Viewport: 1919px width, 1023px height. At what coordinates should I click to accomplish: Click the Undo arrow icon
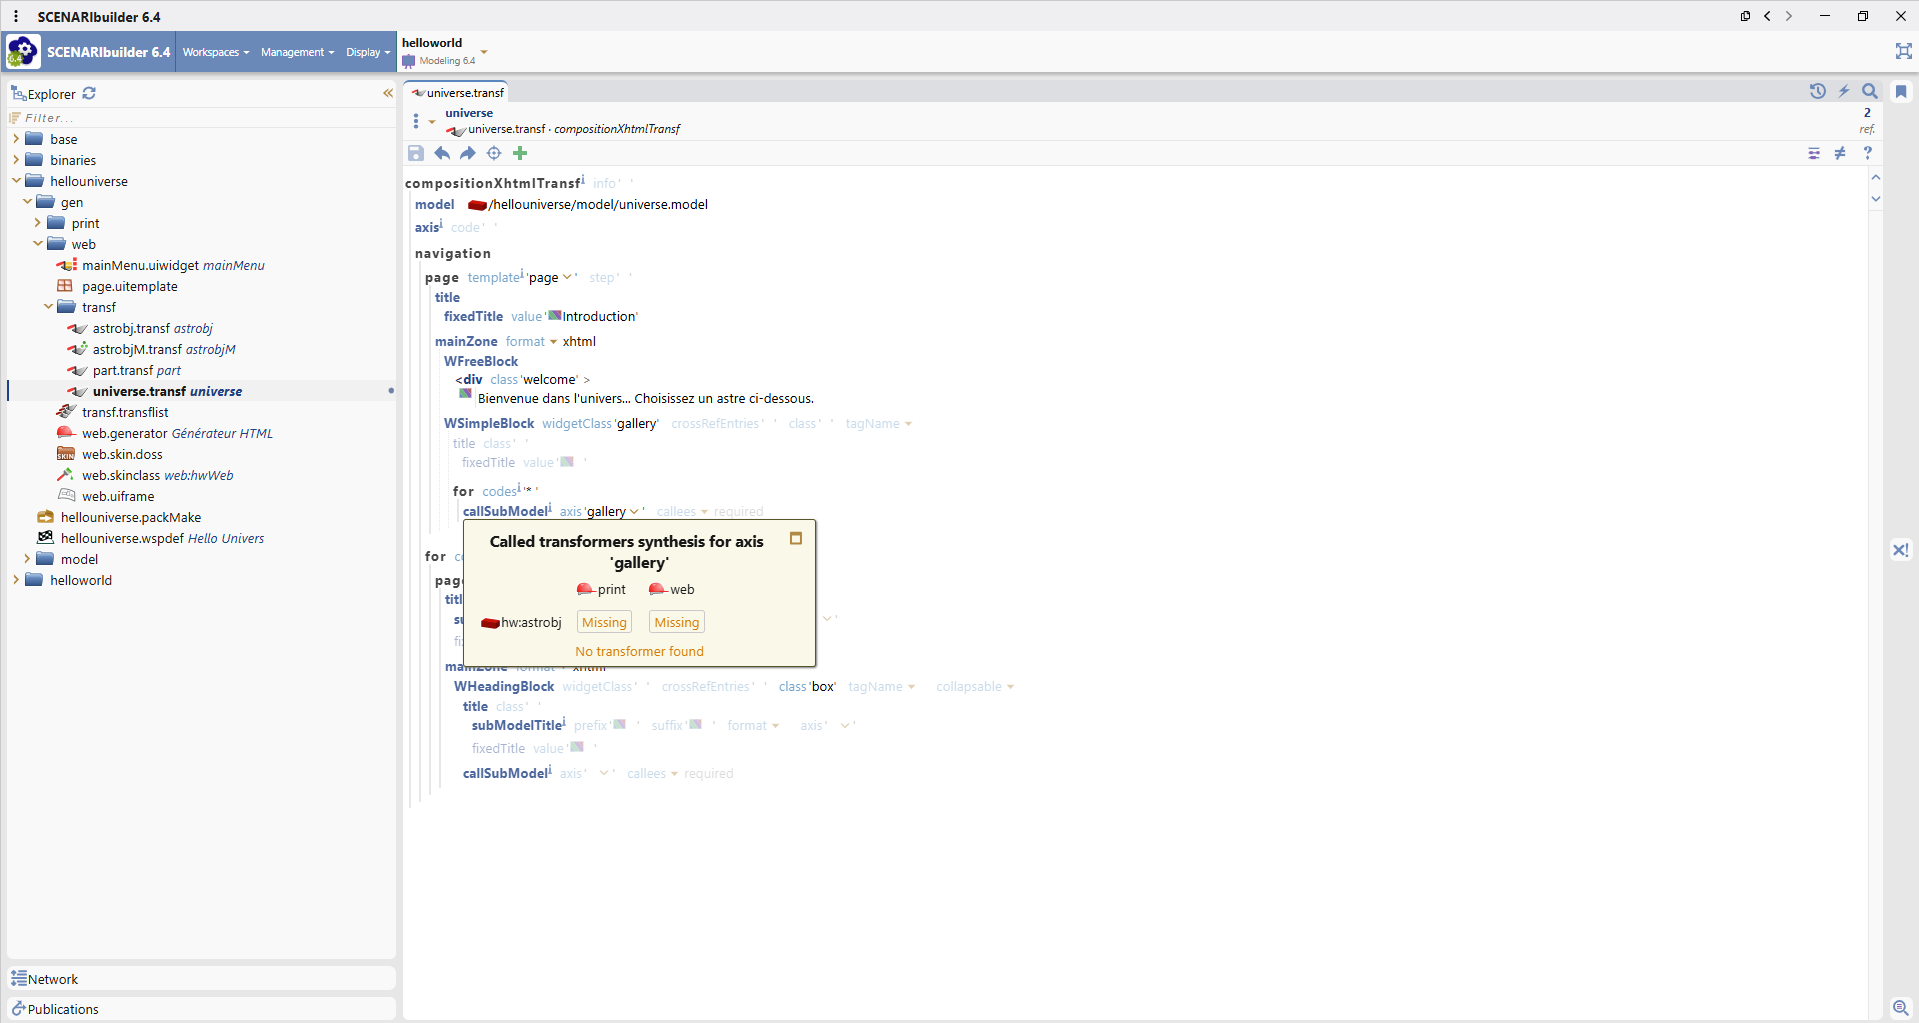[442, 153]
